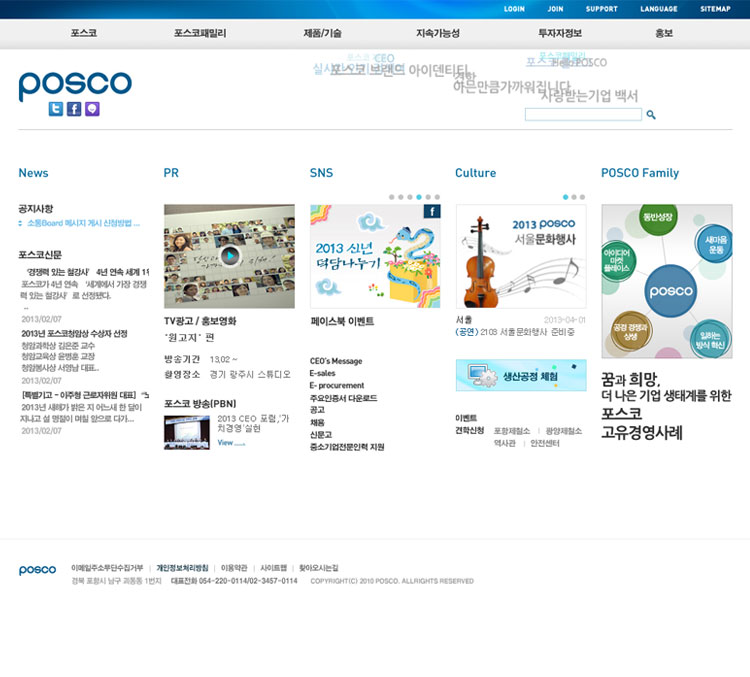Click the 일하는 방식 혁신 circle
750x677 pixels.
coord(711,338)
